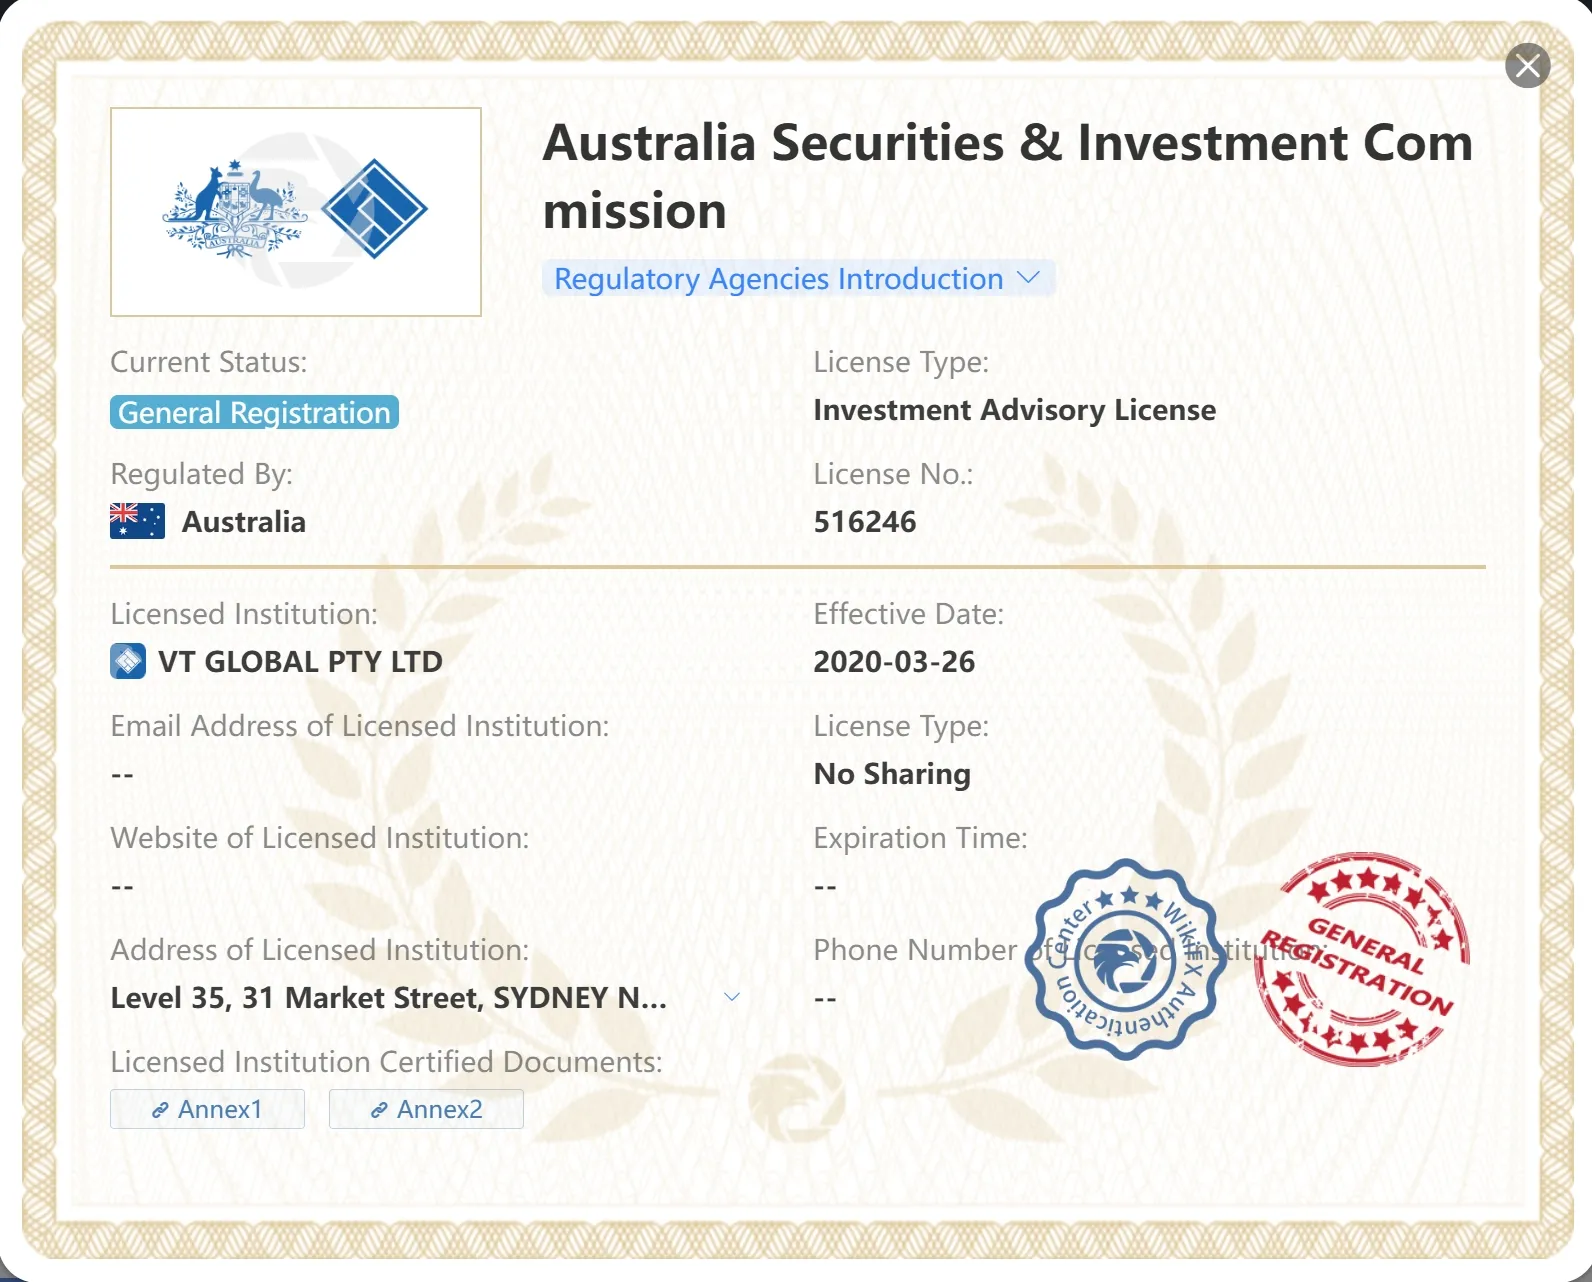1592x1282 pixels.
Task: Click the link icon in Annex2
Action: (x=379, y=1110)
